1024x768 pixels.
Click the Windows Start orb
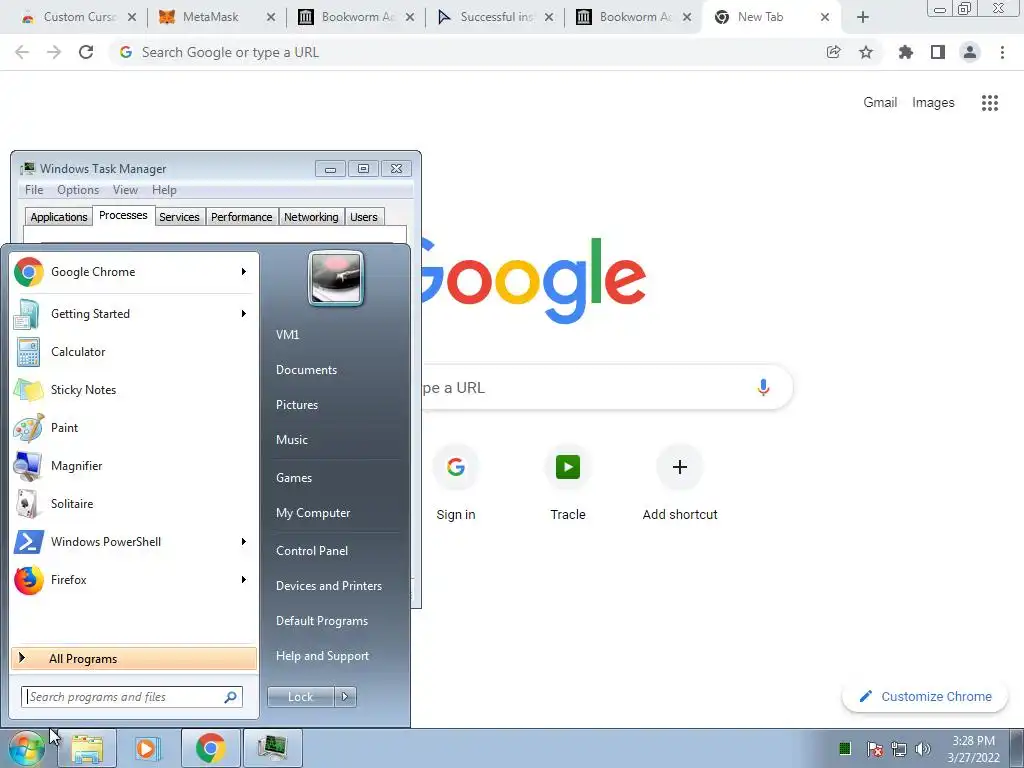[x=25, y=748]
